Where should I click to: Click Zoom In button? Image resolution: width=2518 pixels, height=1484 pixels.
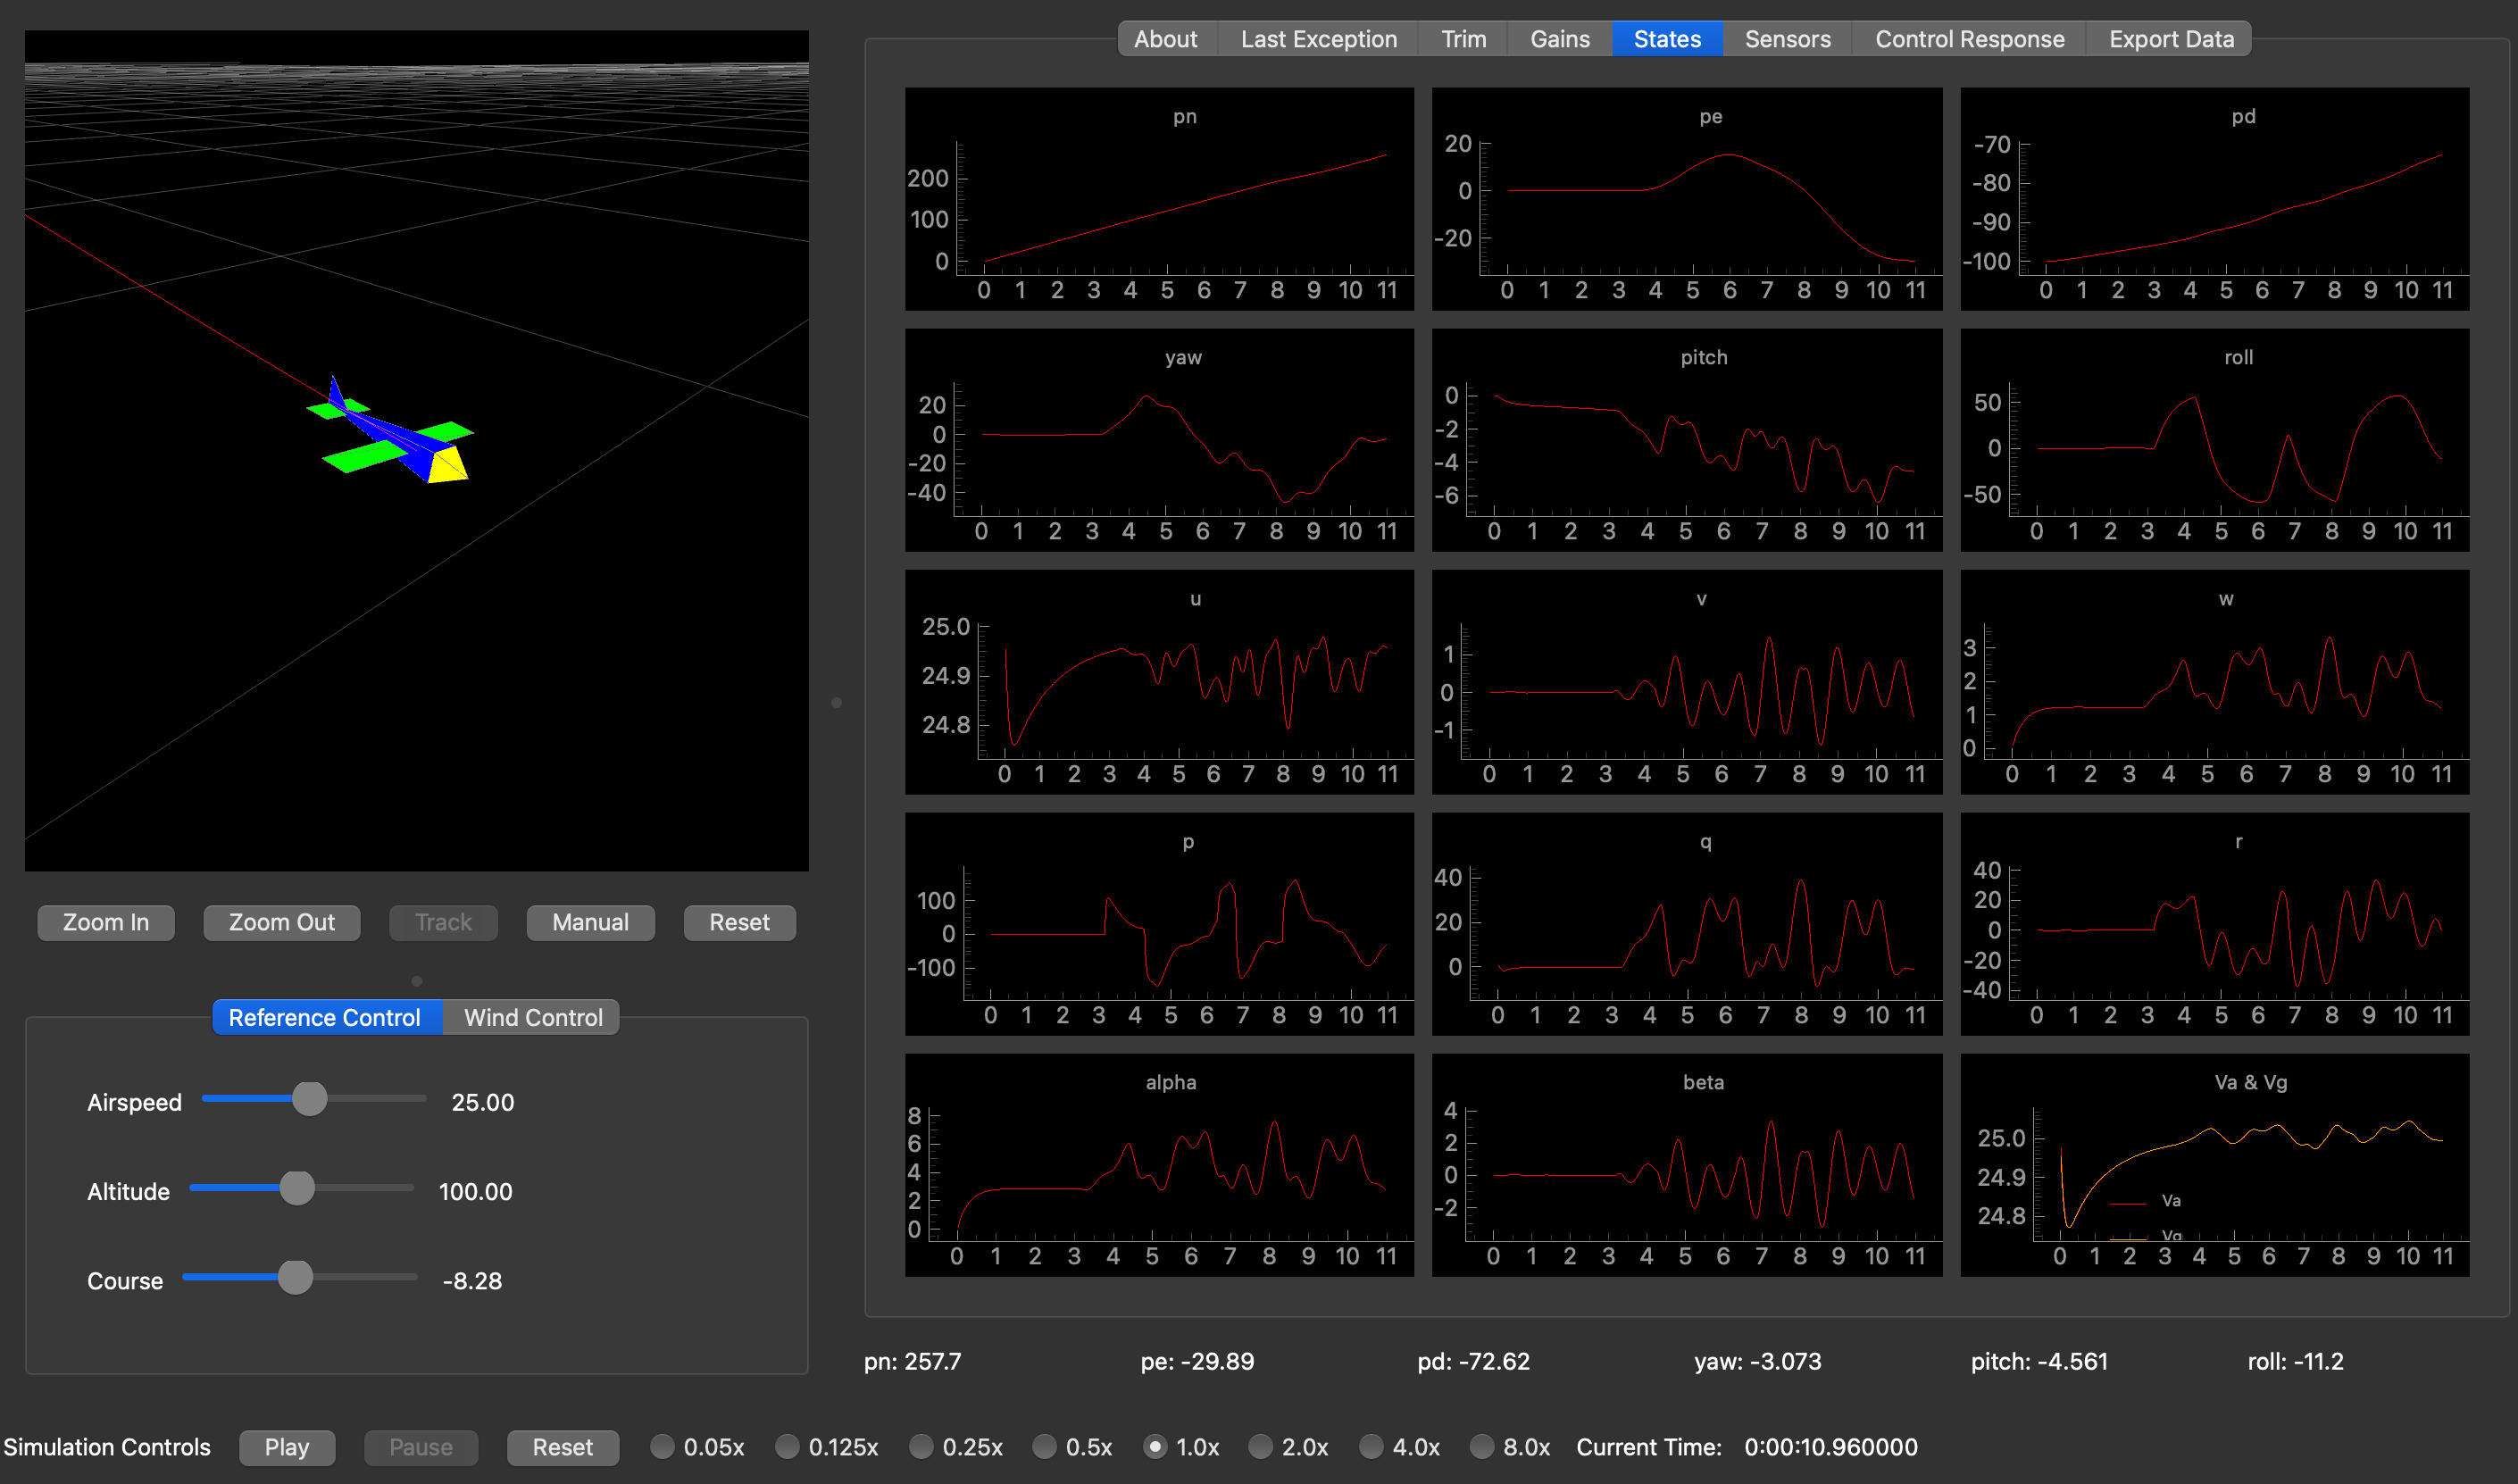[106, 922]
